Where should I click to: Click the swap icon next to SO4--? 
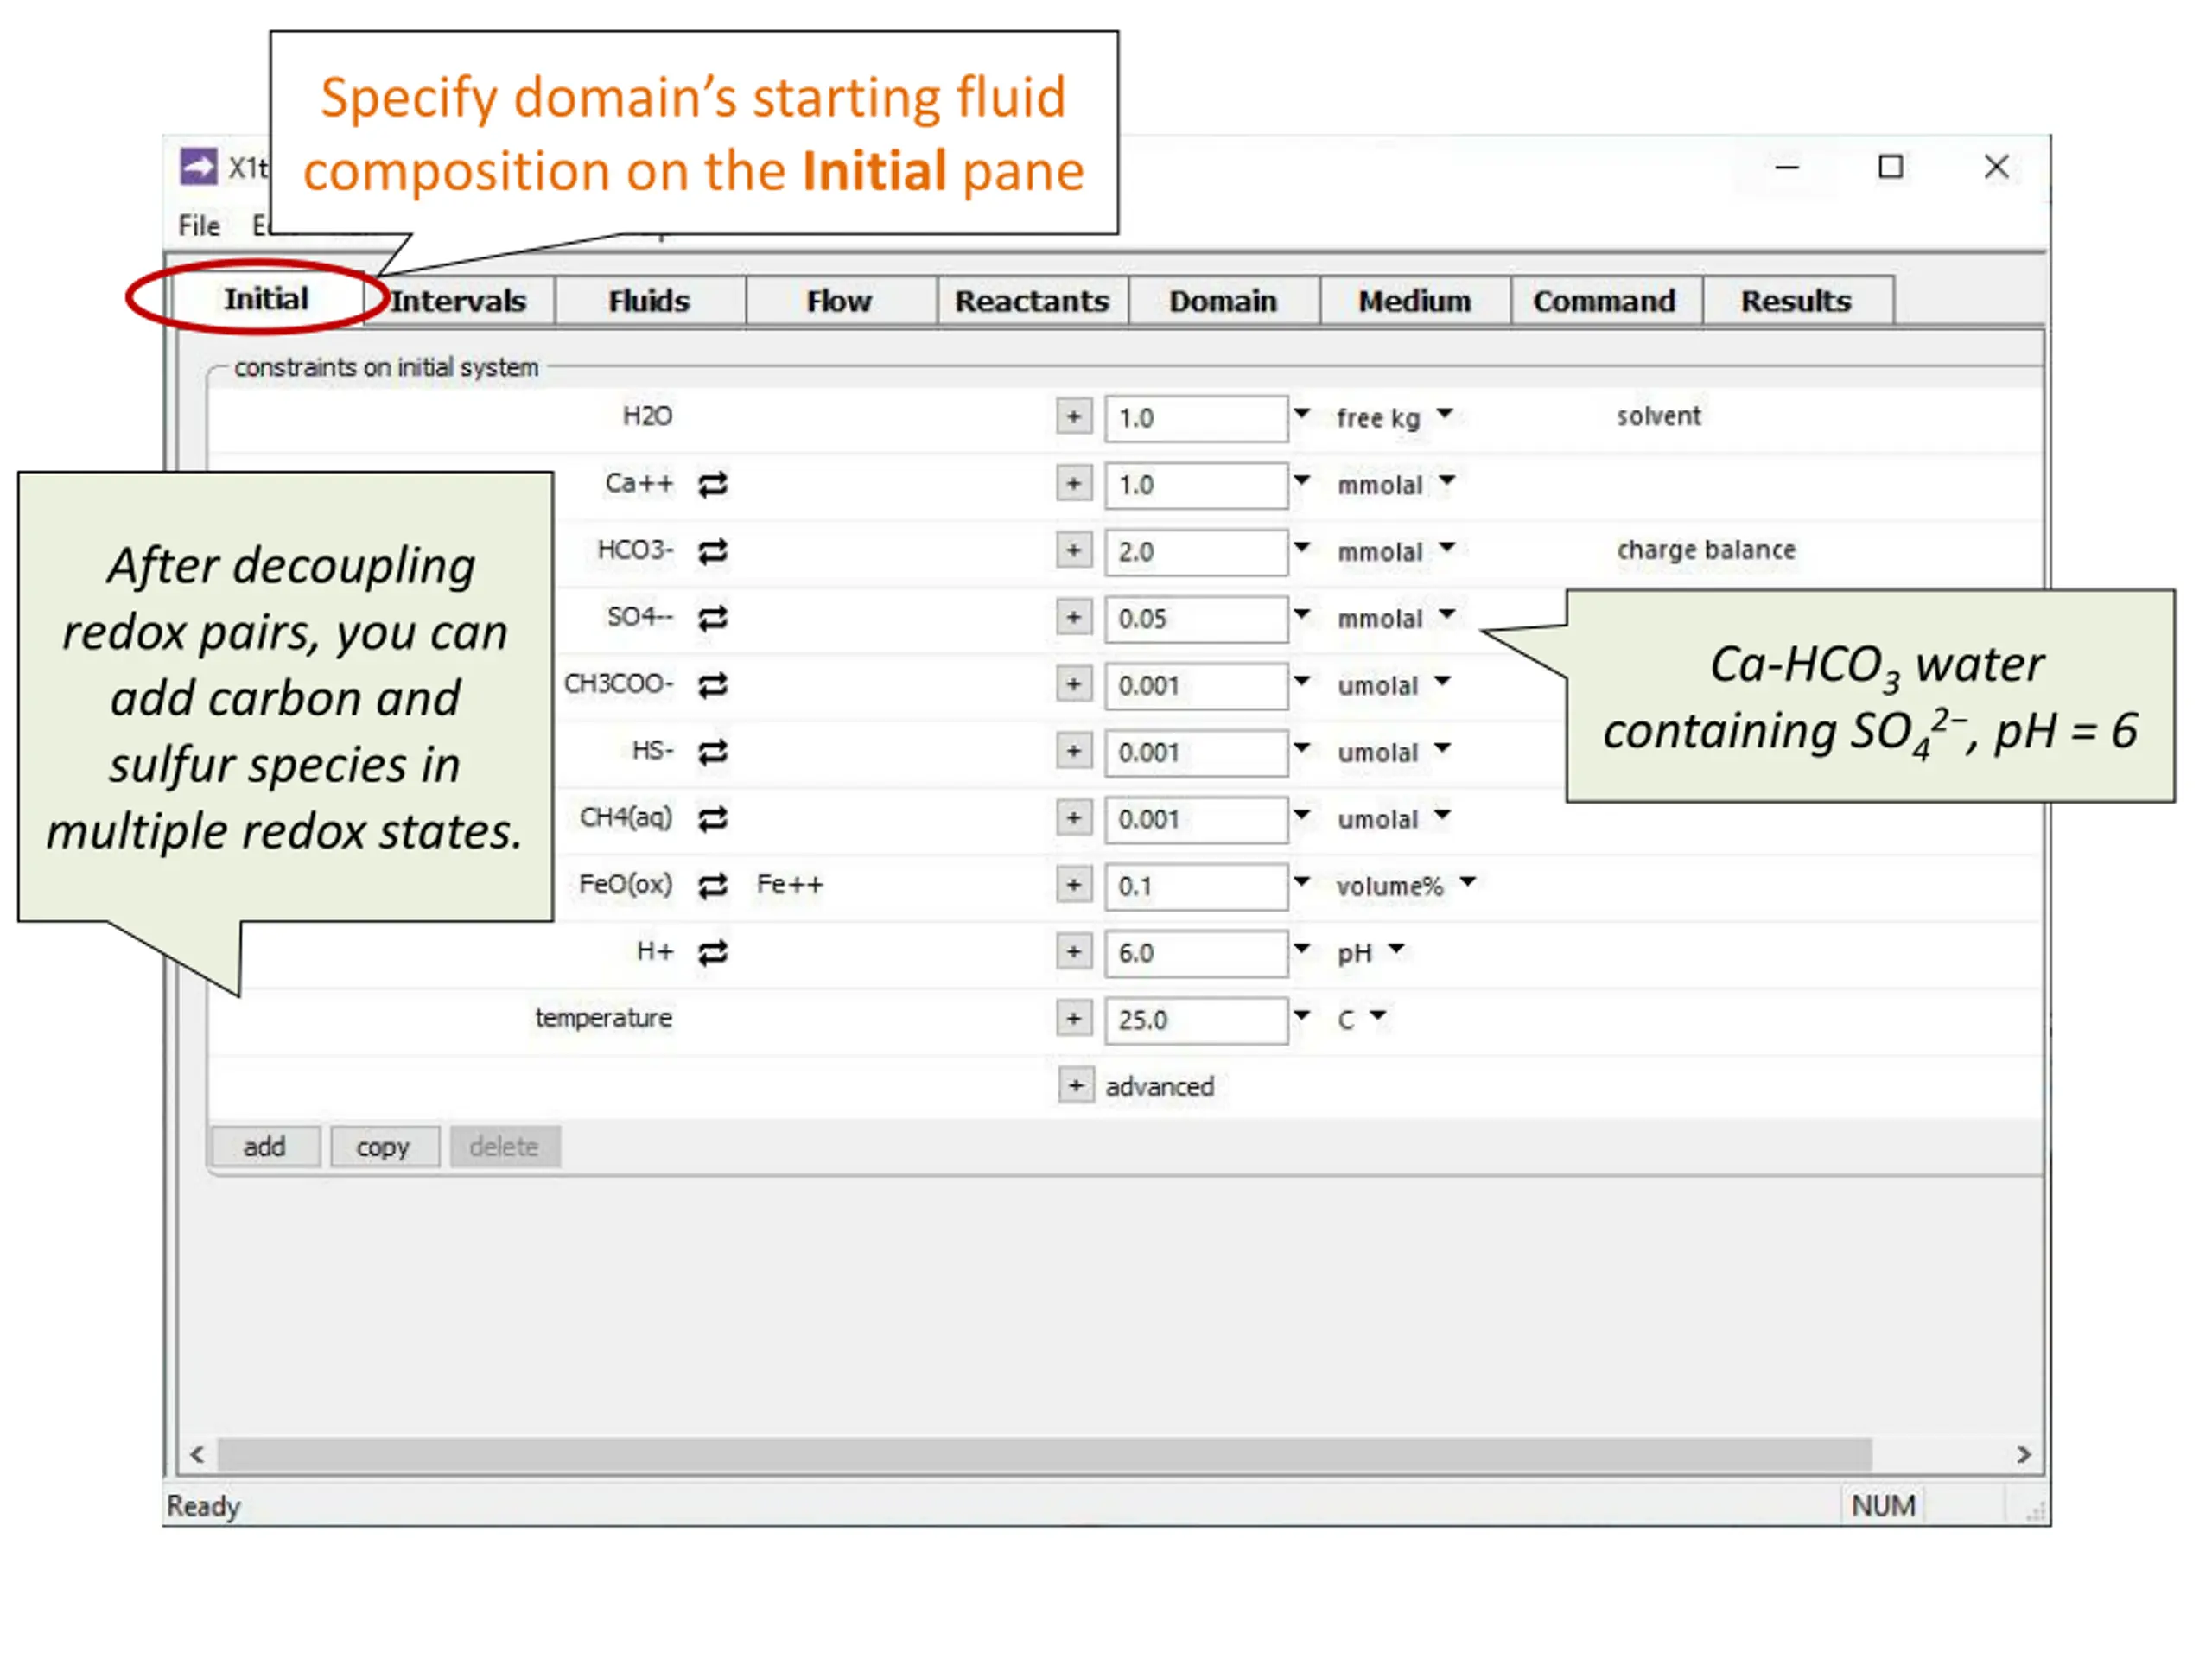click(712, 619)
